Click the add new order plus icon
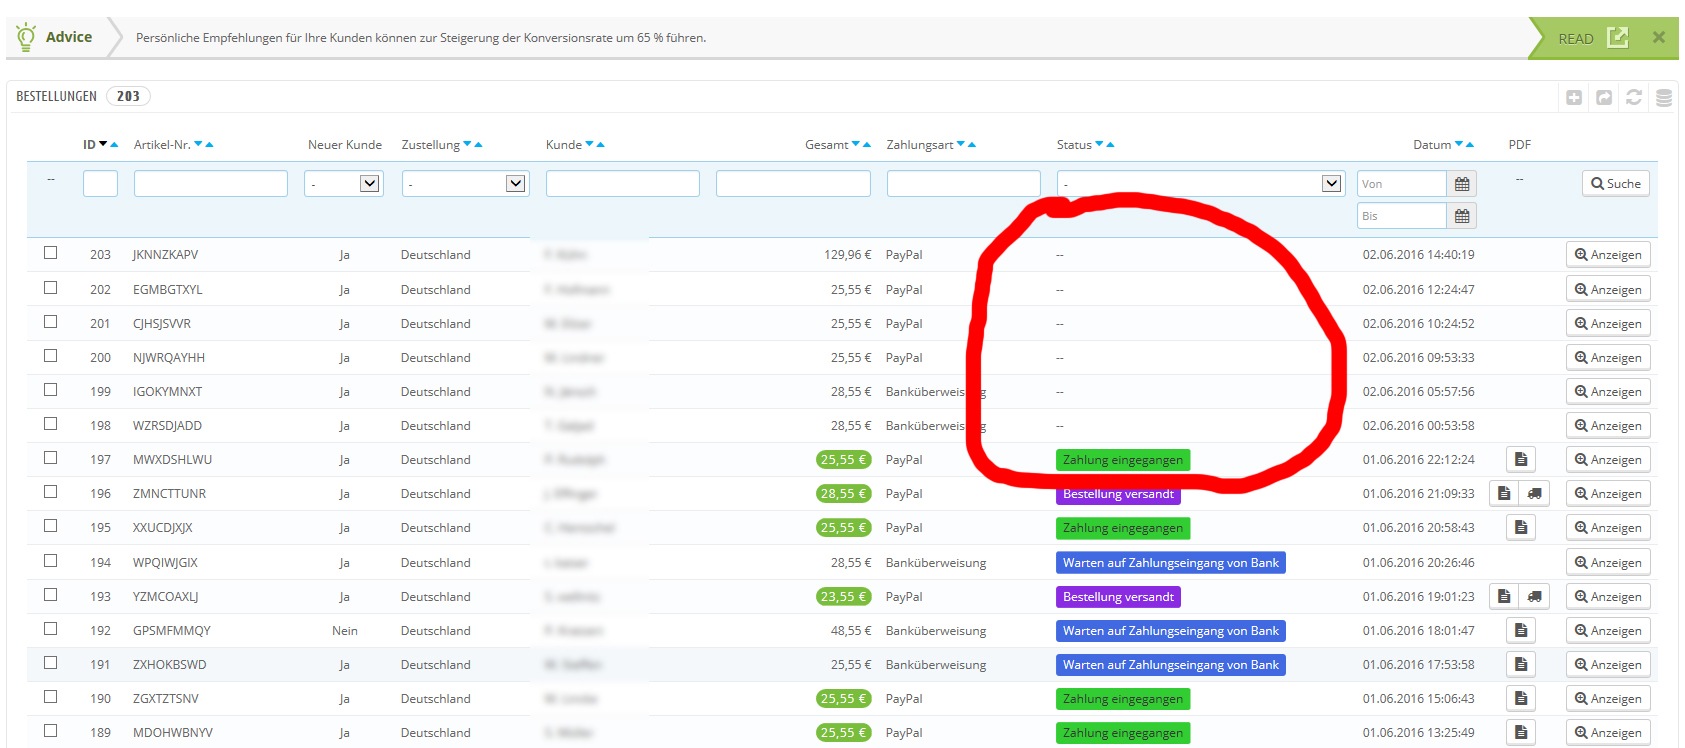The height and width of the screenshot is (748, 1685). tap(1574, 97)
